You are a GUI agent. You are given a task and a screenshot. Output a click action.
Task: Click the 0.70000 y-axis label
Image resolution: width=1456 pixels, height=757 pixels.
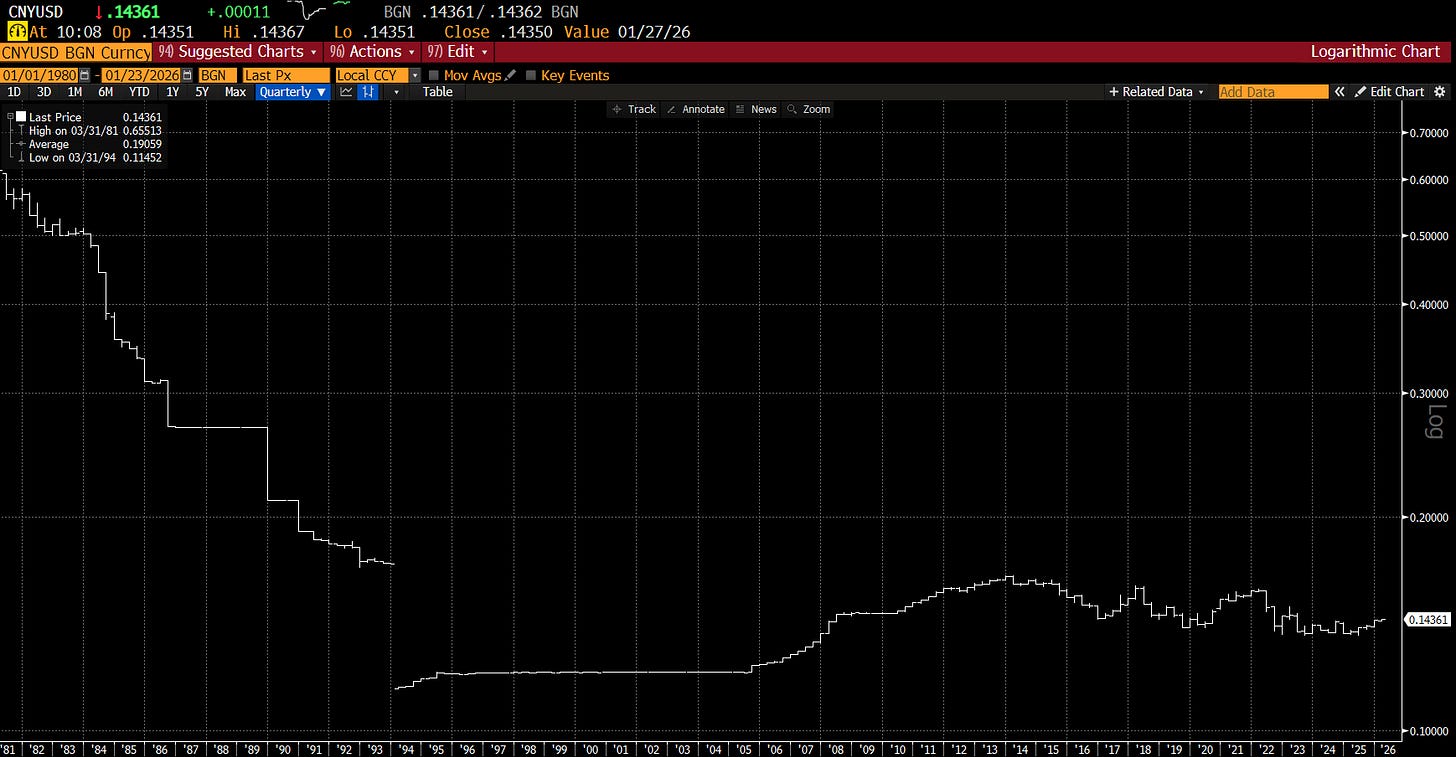coord(1428,133)
